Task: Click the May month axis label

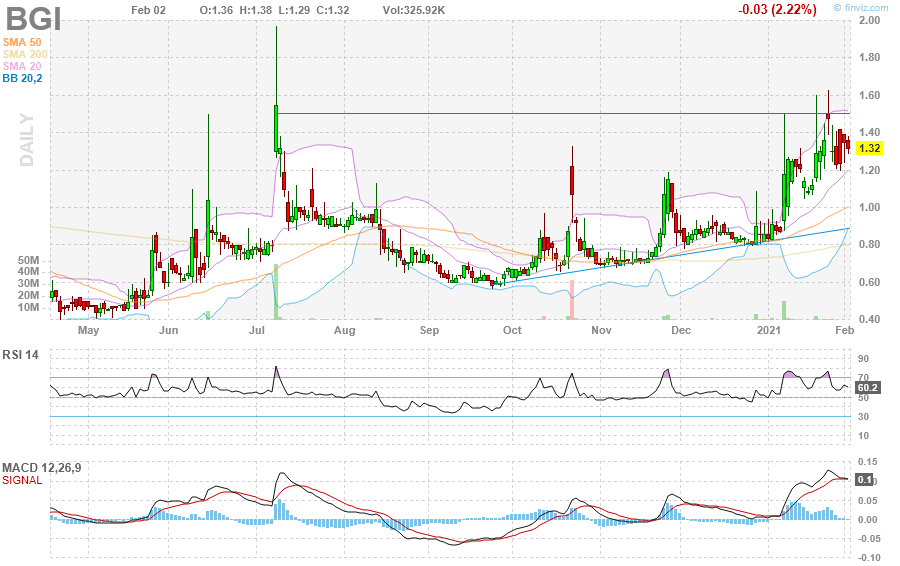Action: (88, 330)
